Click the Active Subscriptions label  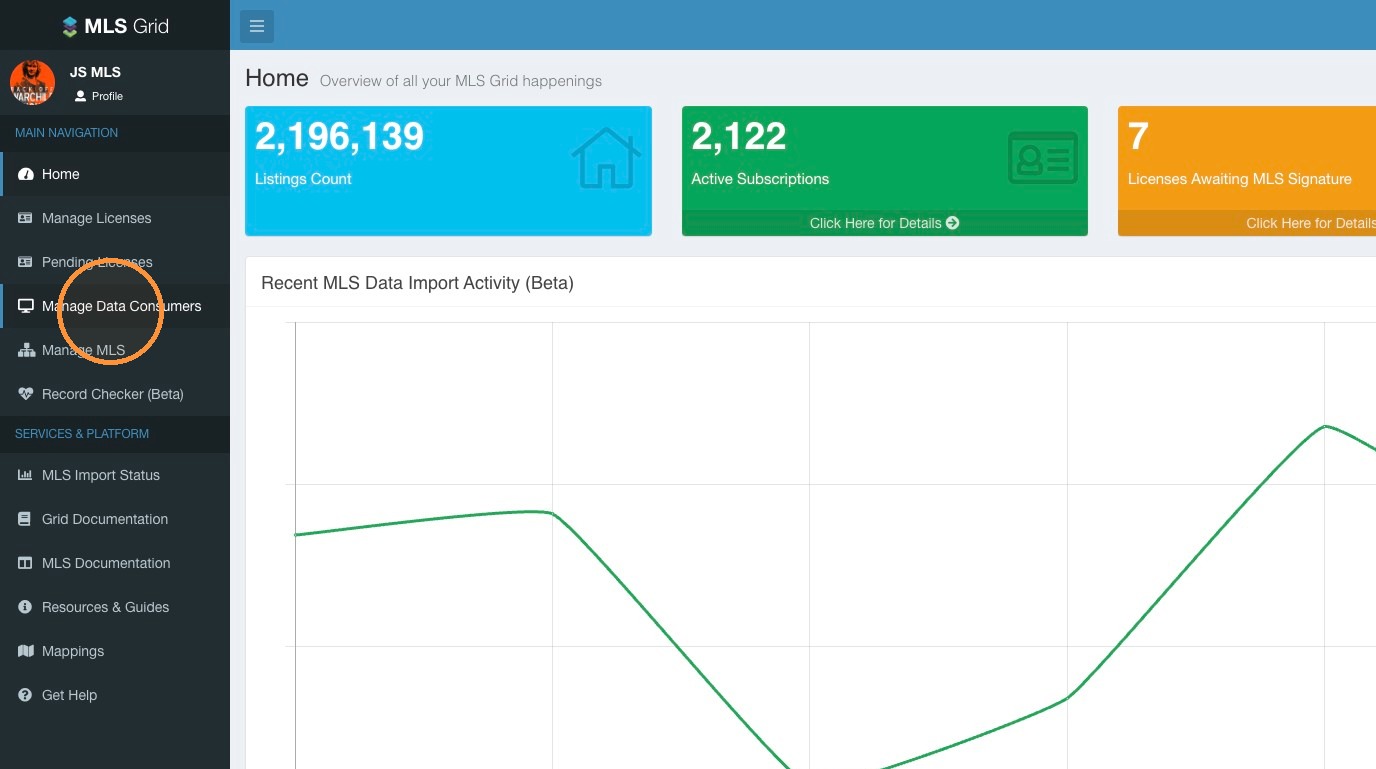760,179
